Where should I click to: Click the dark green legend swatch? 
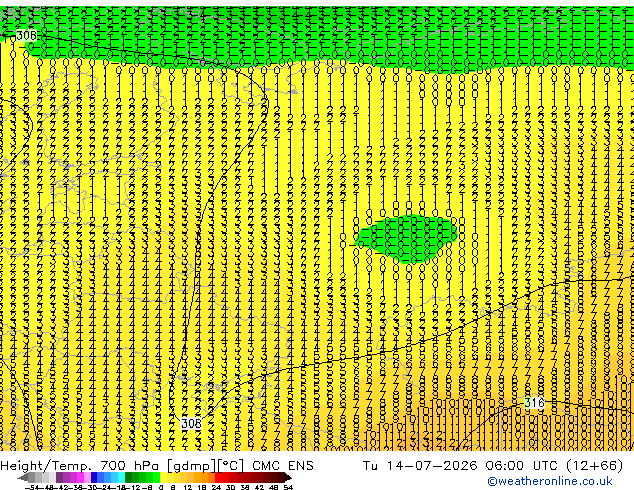pos(129,477)
